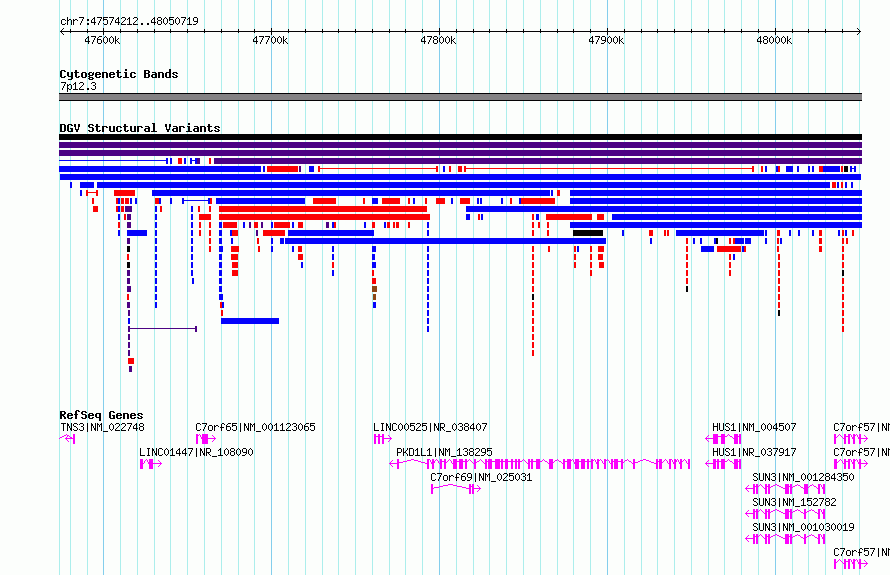
Task: Select the chr7:47574212..48050719 coordinate label
Action: (129, 21)
